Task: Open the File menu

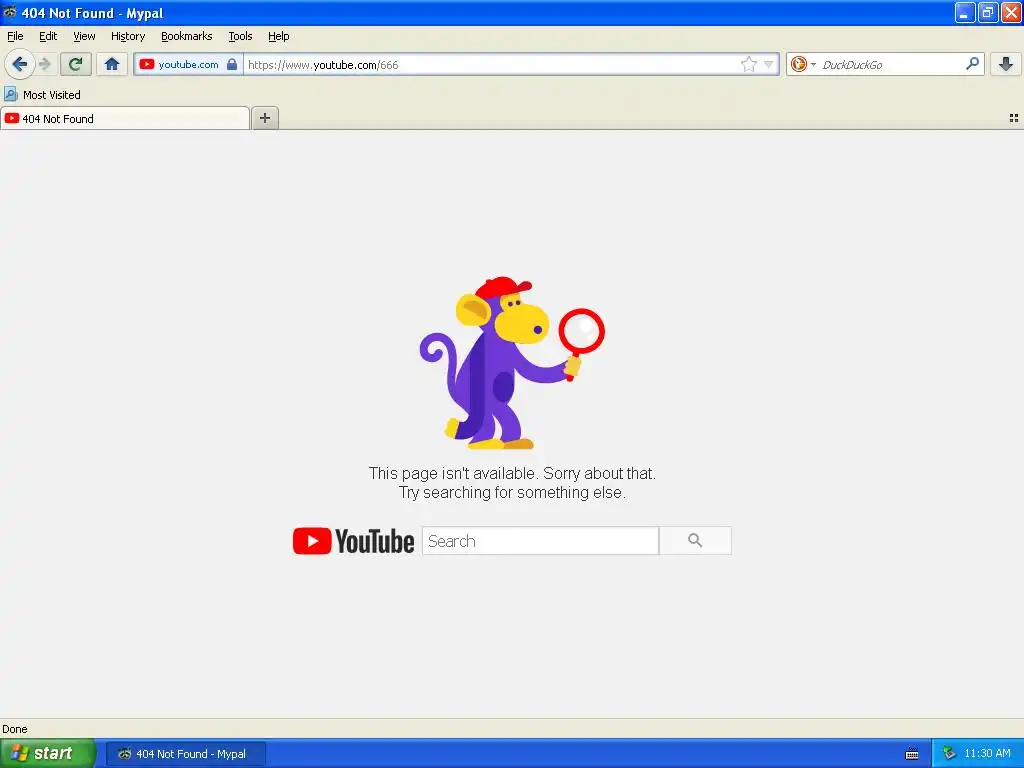Action: point(15,36)
